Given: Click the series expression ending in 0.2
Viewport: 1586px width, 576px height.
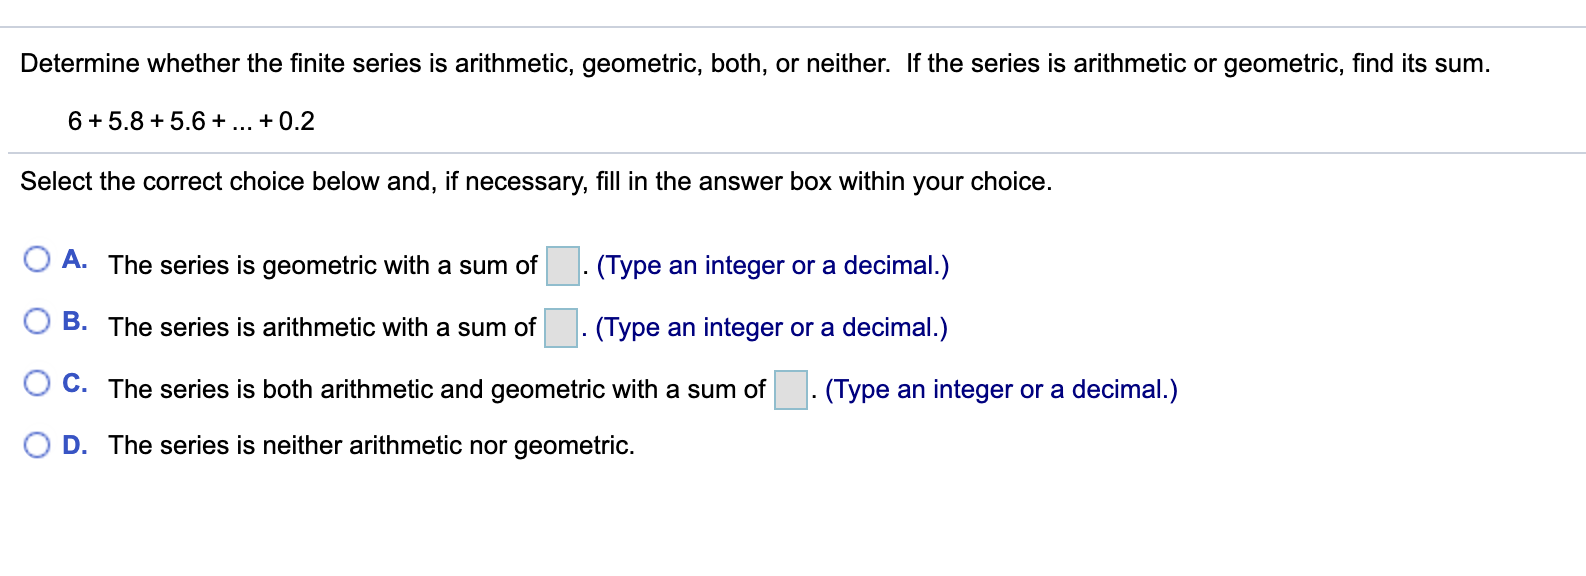Looking at the screenshot, I should click(191, 122).
